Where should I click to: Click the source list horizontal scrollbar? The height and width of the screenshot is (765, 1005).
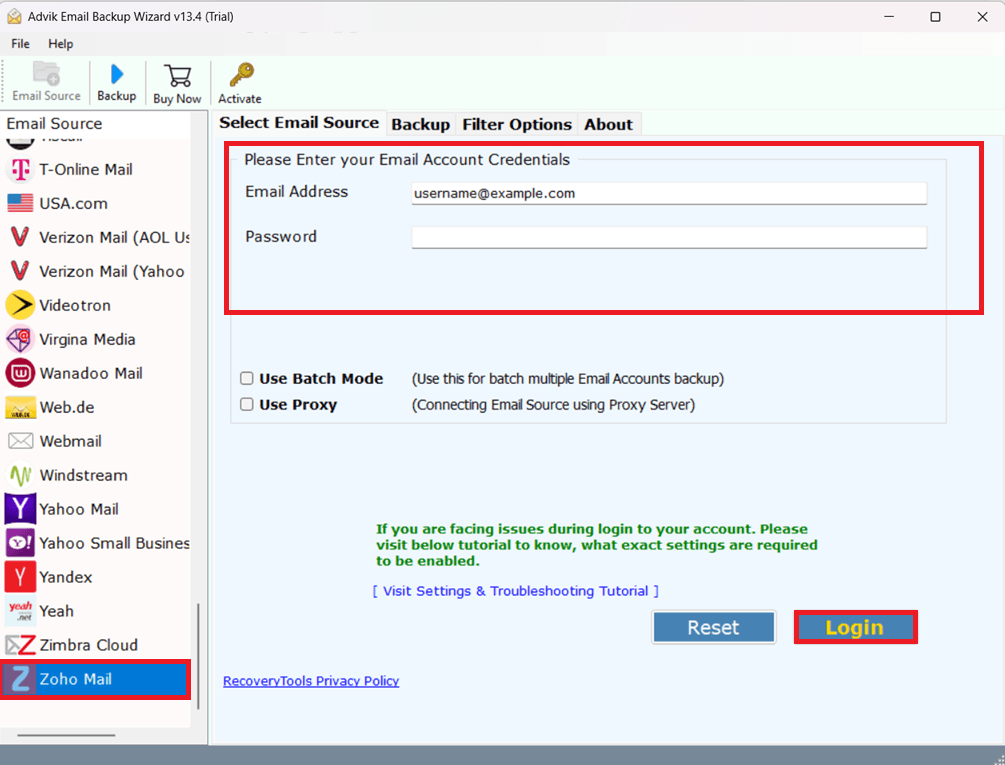pyautogui.click(x=67, y=735)
